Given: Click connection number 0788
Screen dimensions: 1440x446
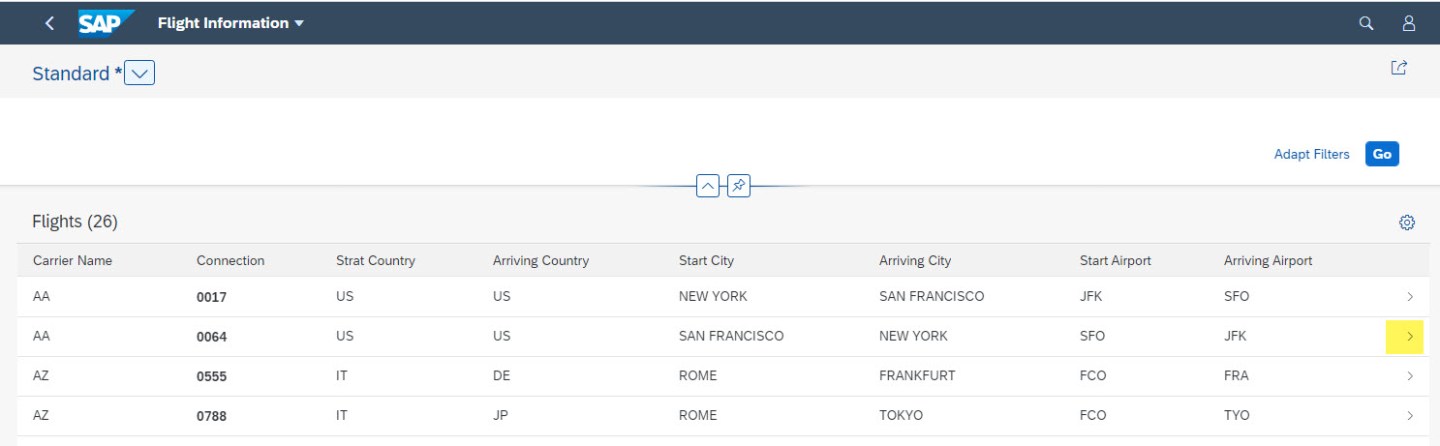Looking at the screenshot, I should coord(212,416).
